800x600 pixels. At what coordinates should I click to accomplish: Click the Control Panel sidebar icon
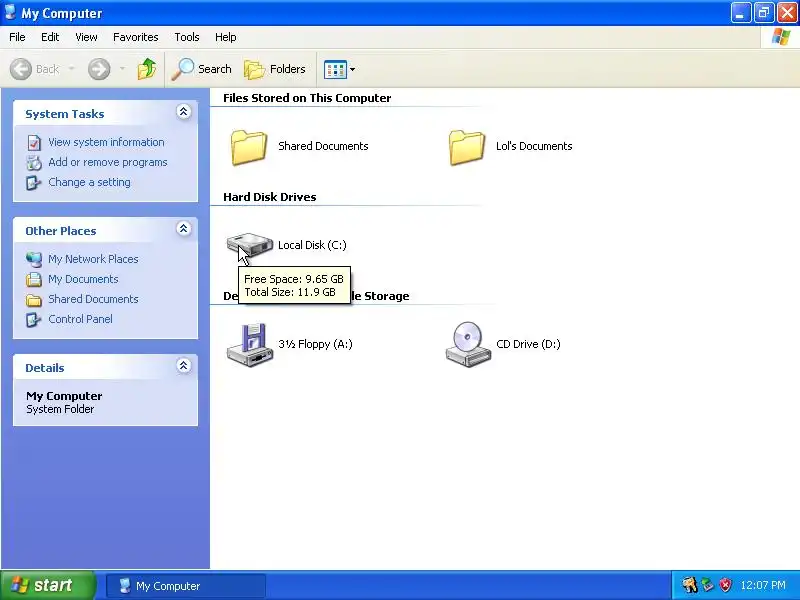(x=34, y=320)
